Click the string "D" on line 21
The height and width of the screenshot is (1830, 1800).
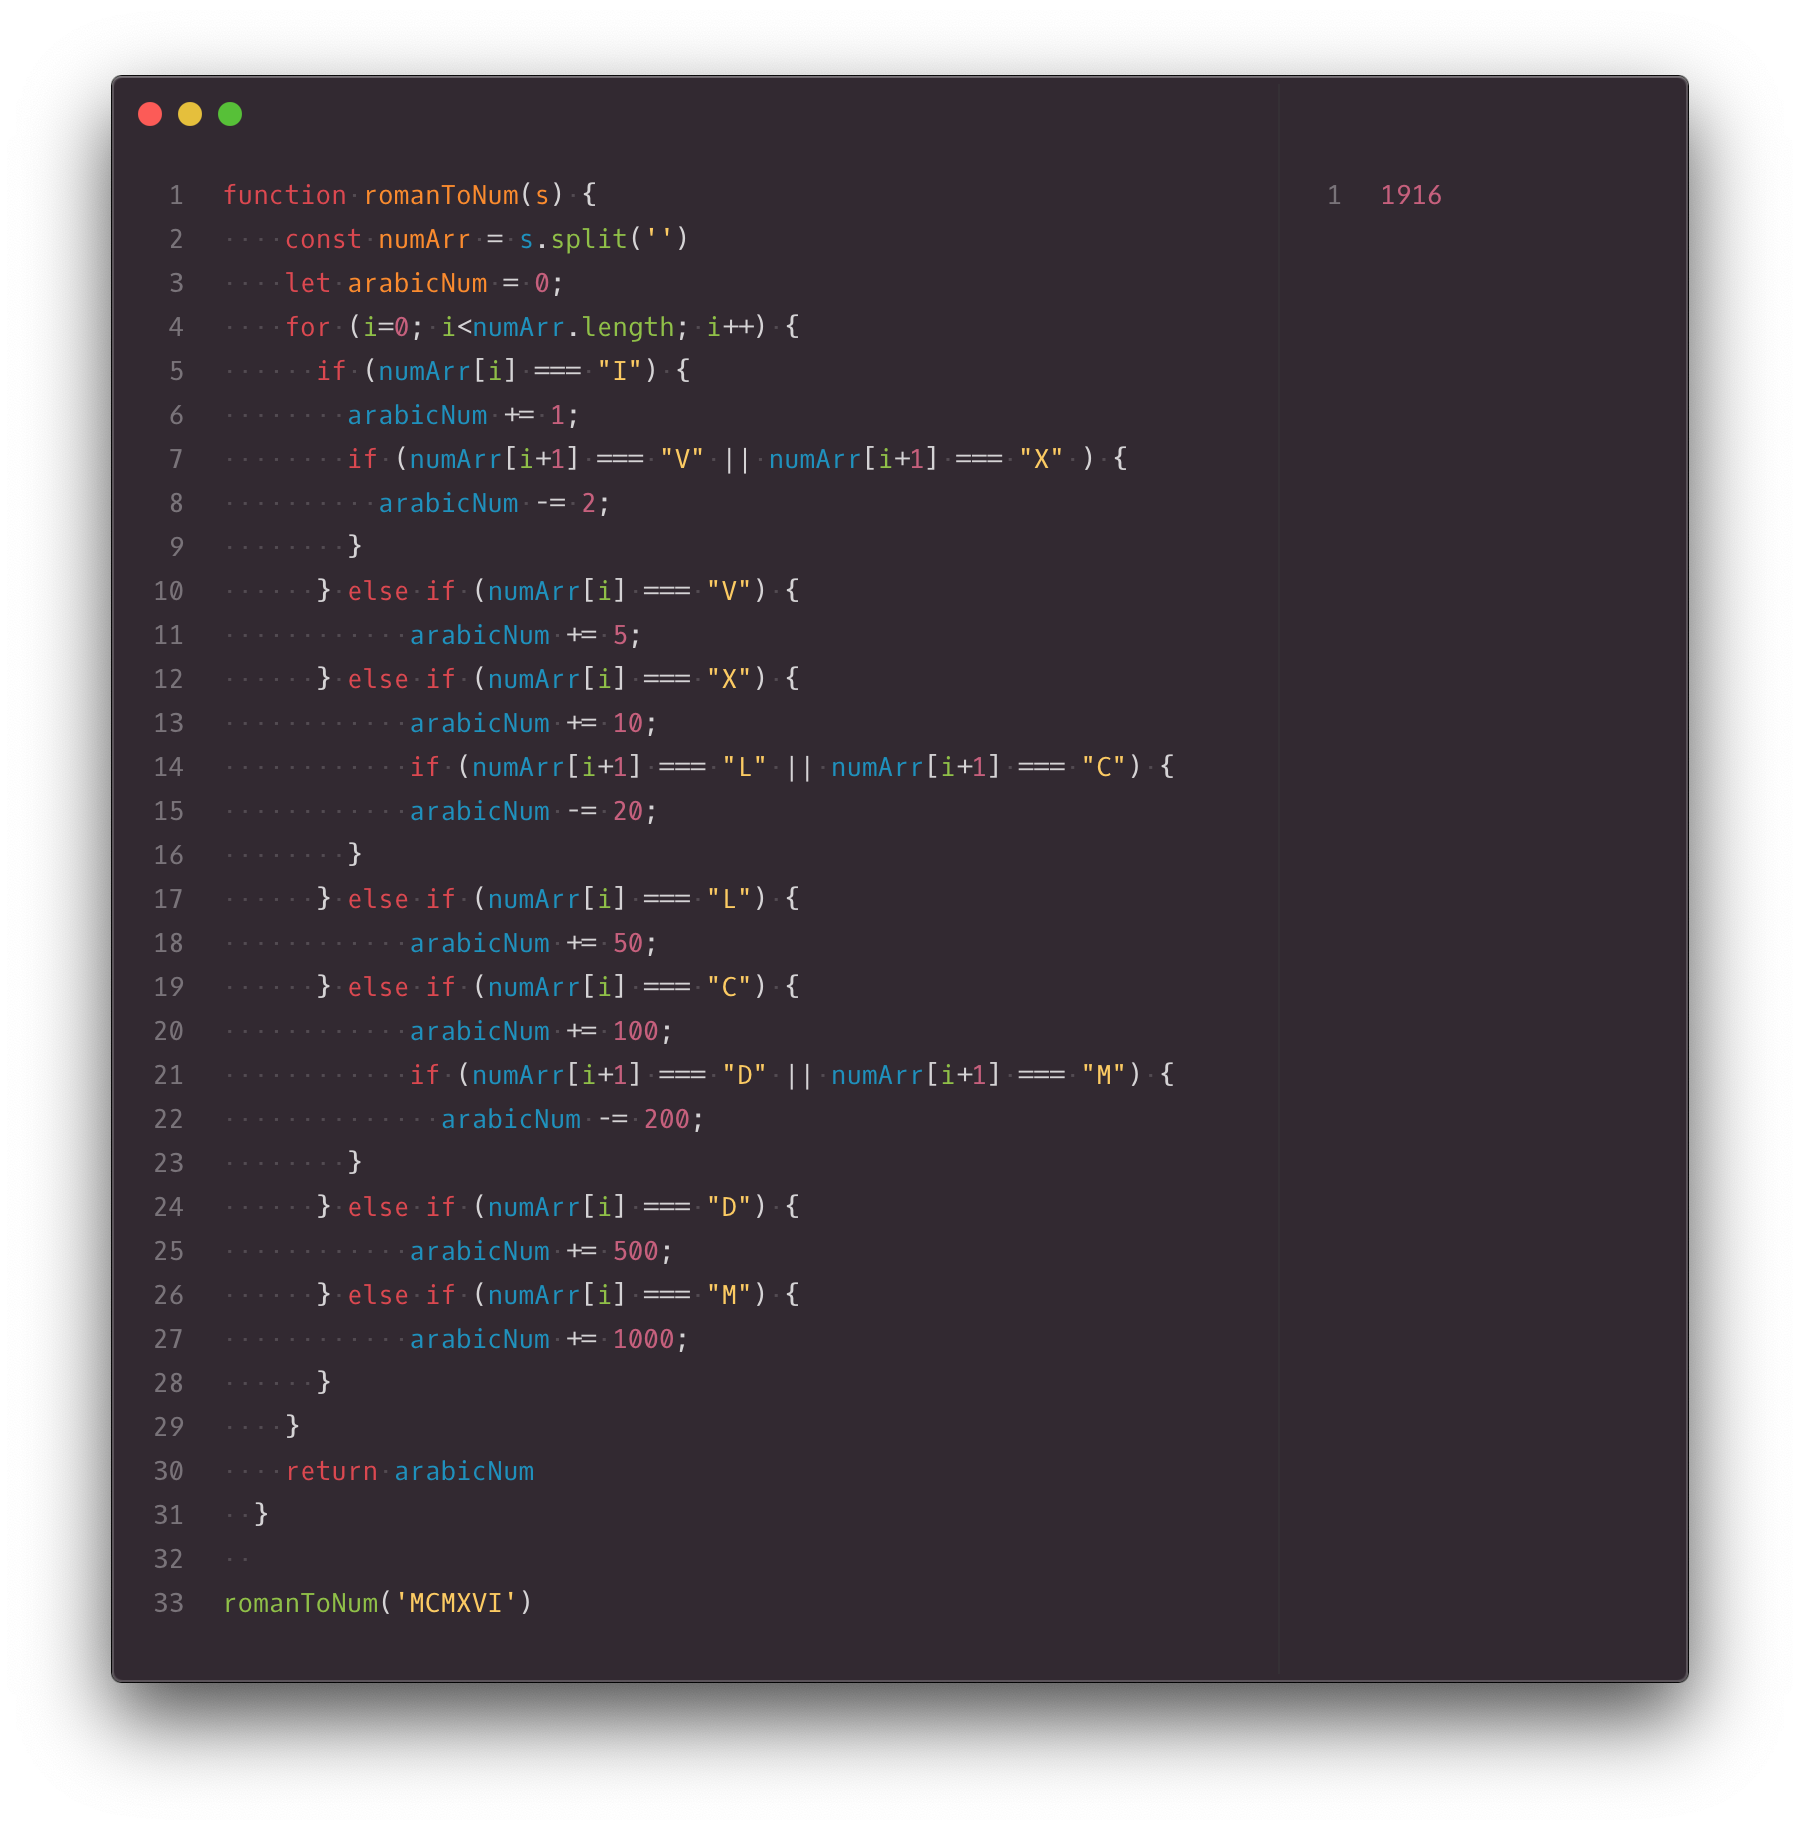click(x=745, y=1075)
